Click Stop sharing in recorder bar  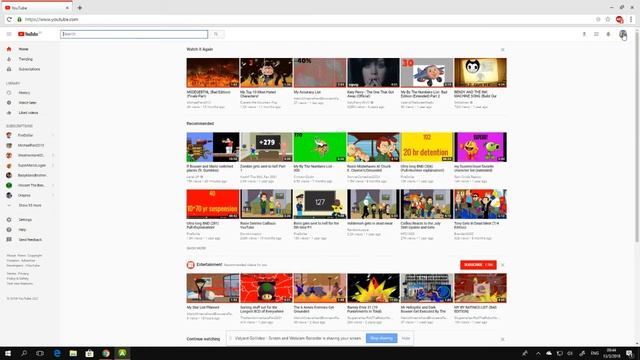[x=381, y=338]
